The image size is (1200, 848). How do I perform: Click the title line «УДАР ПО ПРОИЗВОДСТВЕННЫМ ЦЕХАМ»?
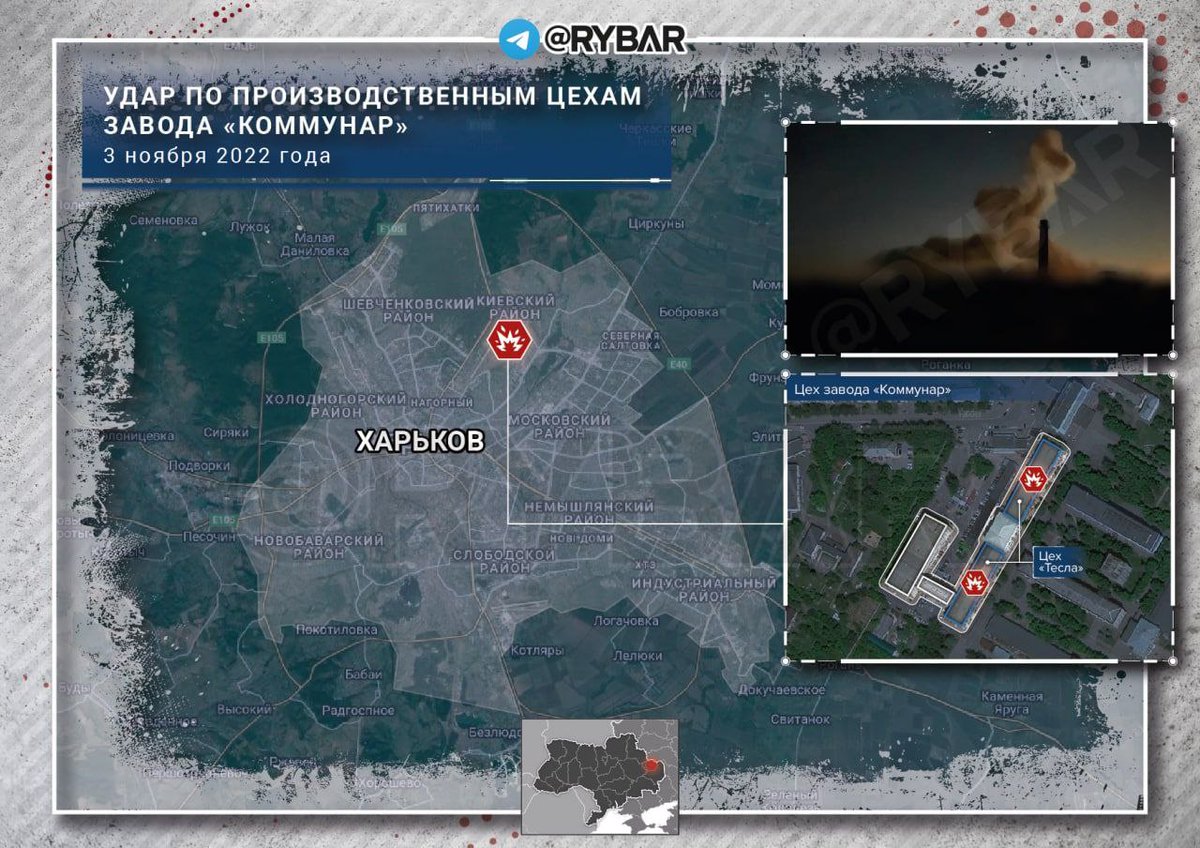[x=372, y=96]
